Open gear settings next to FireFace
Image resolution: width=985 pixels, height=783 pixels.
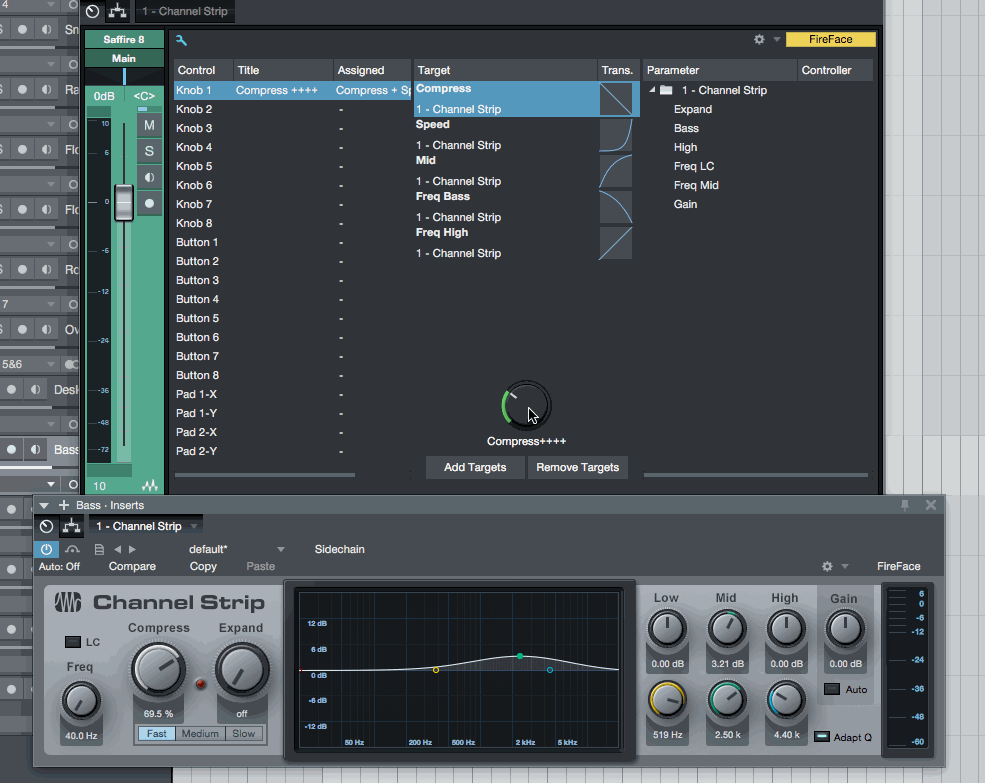pyautogui.click(x=759, y=40)
